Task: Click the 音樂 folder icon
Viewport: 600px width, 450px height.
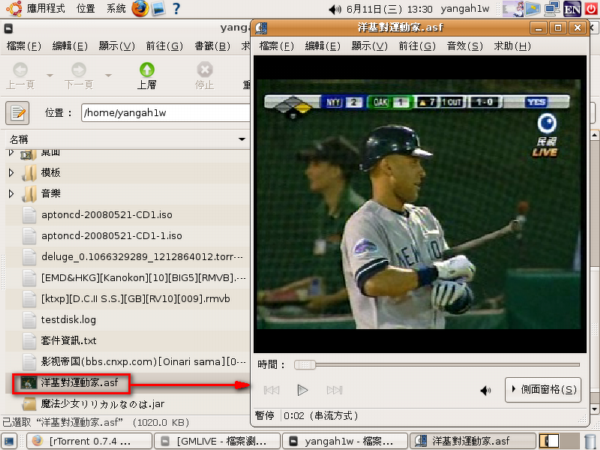Action: pyautogui.click(x=29, y=194)
